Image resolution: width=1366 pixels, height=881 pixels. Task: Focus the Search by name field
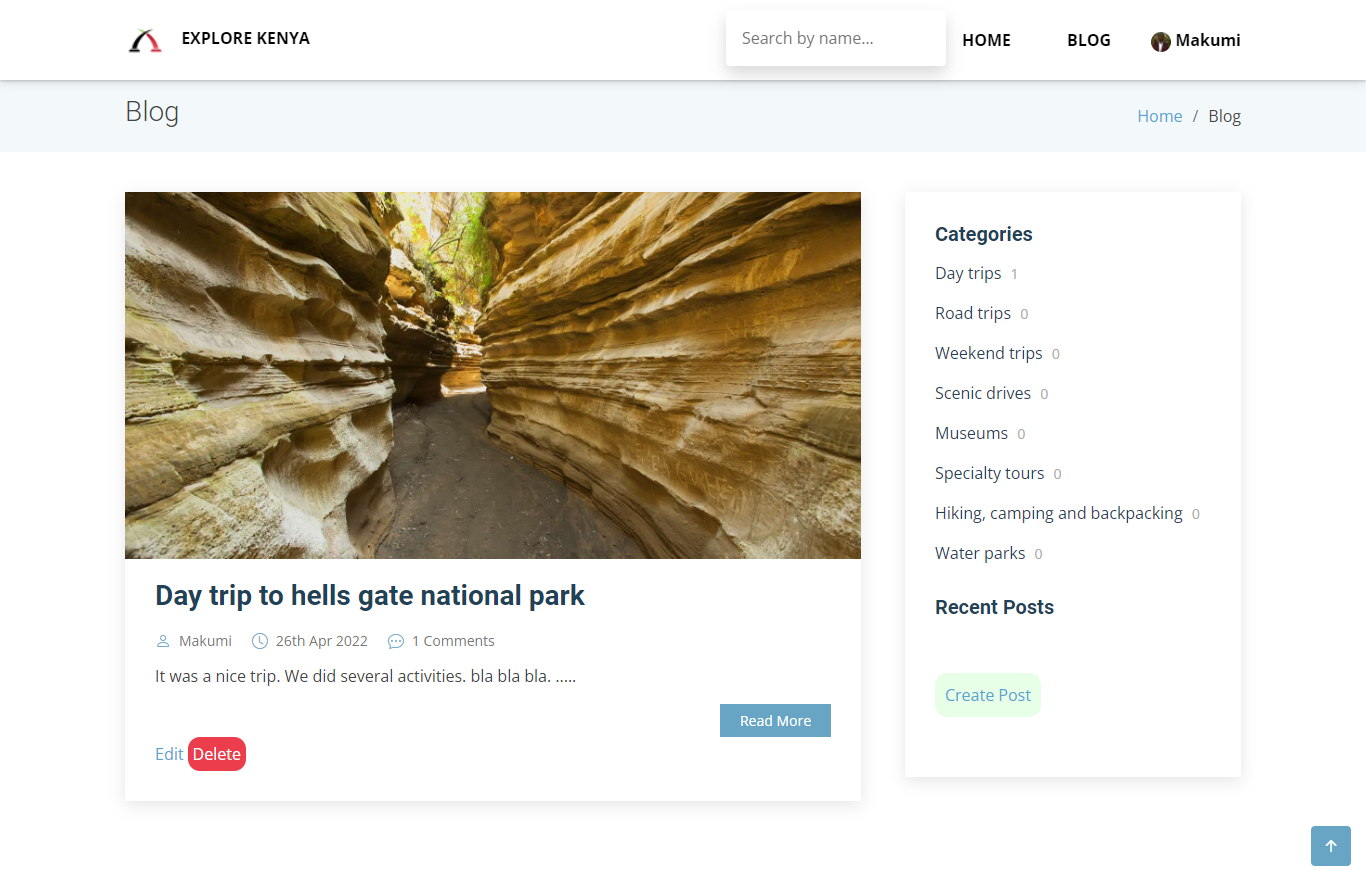(836, 39)
